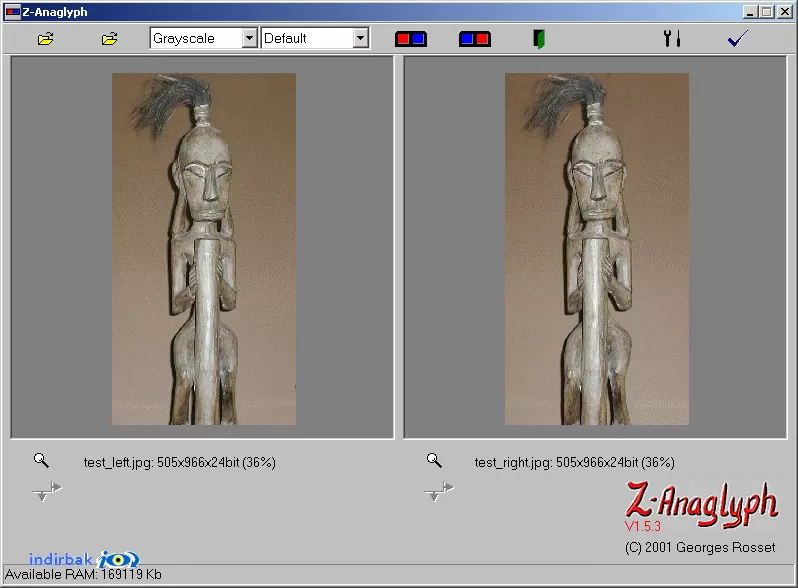Click alignment arrows icon under right image
Viewport: 798px width, 588px height.
(439, 491)
